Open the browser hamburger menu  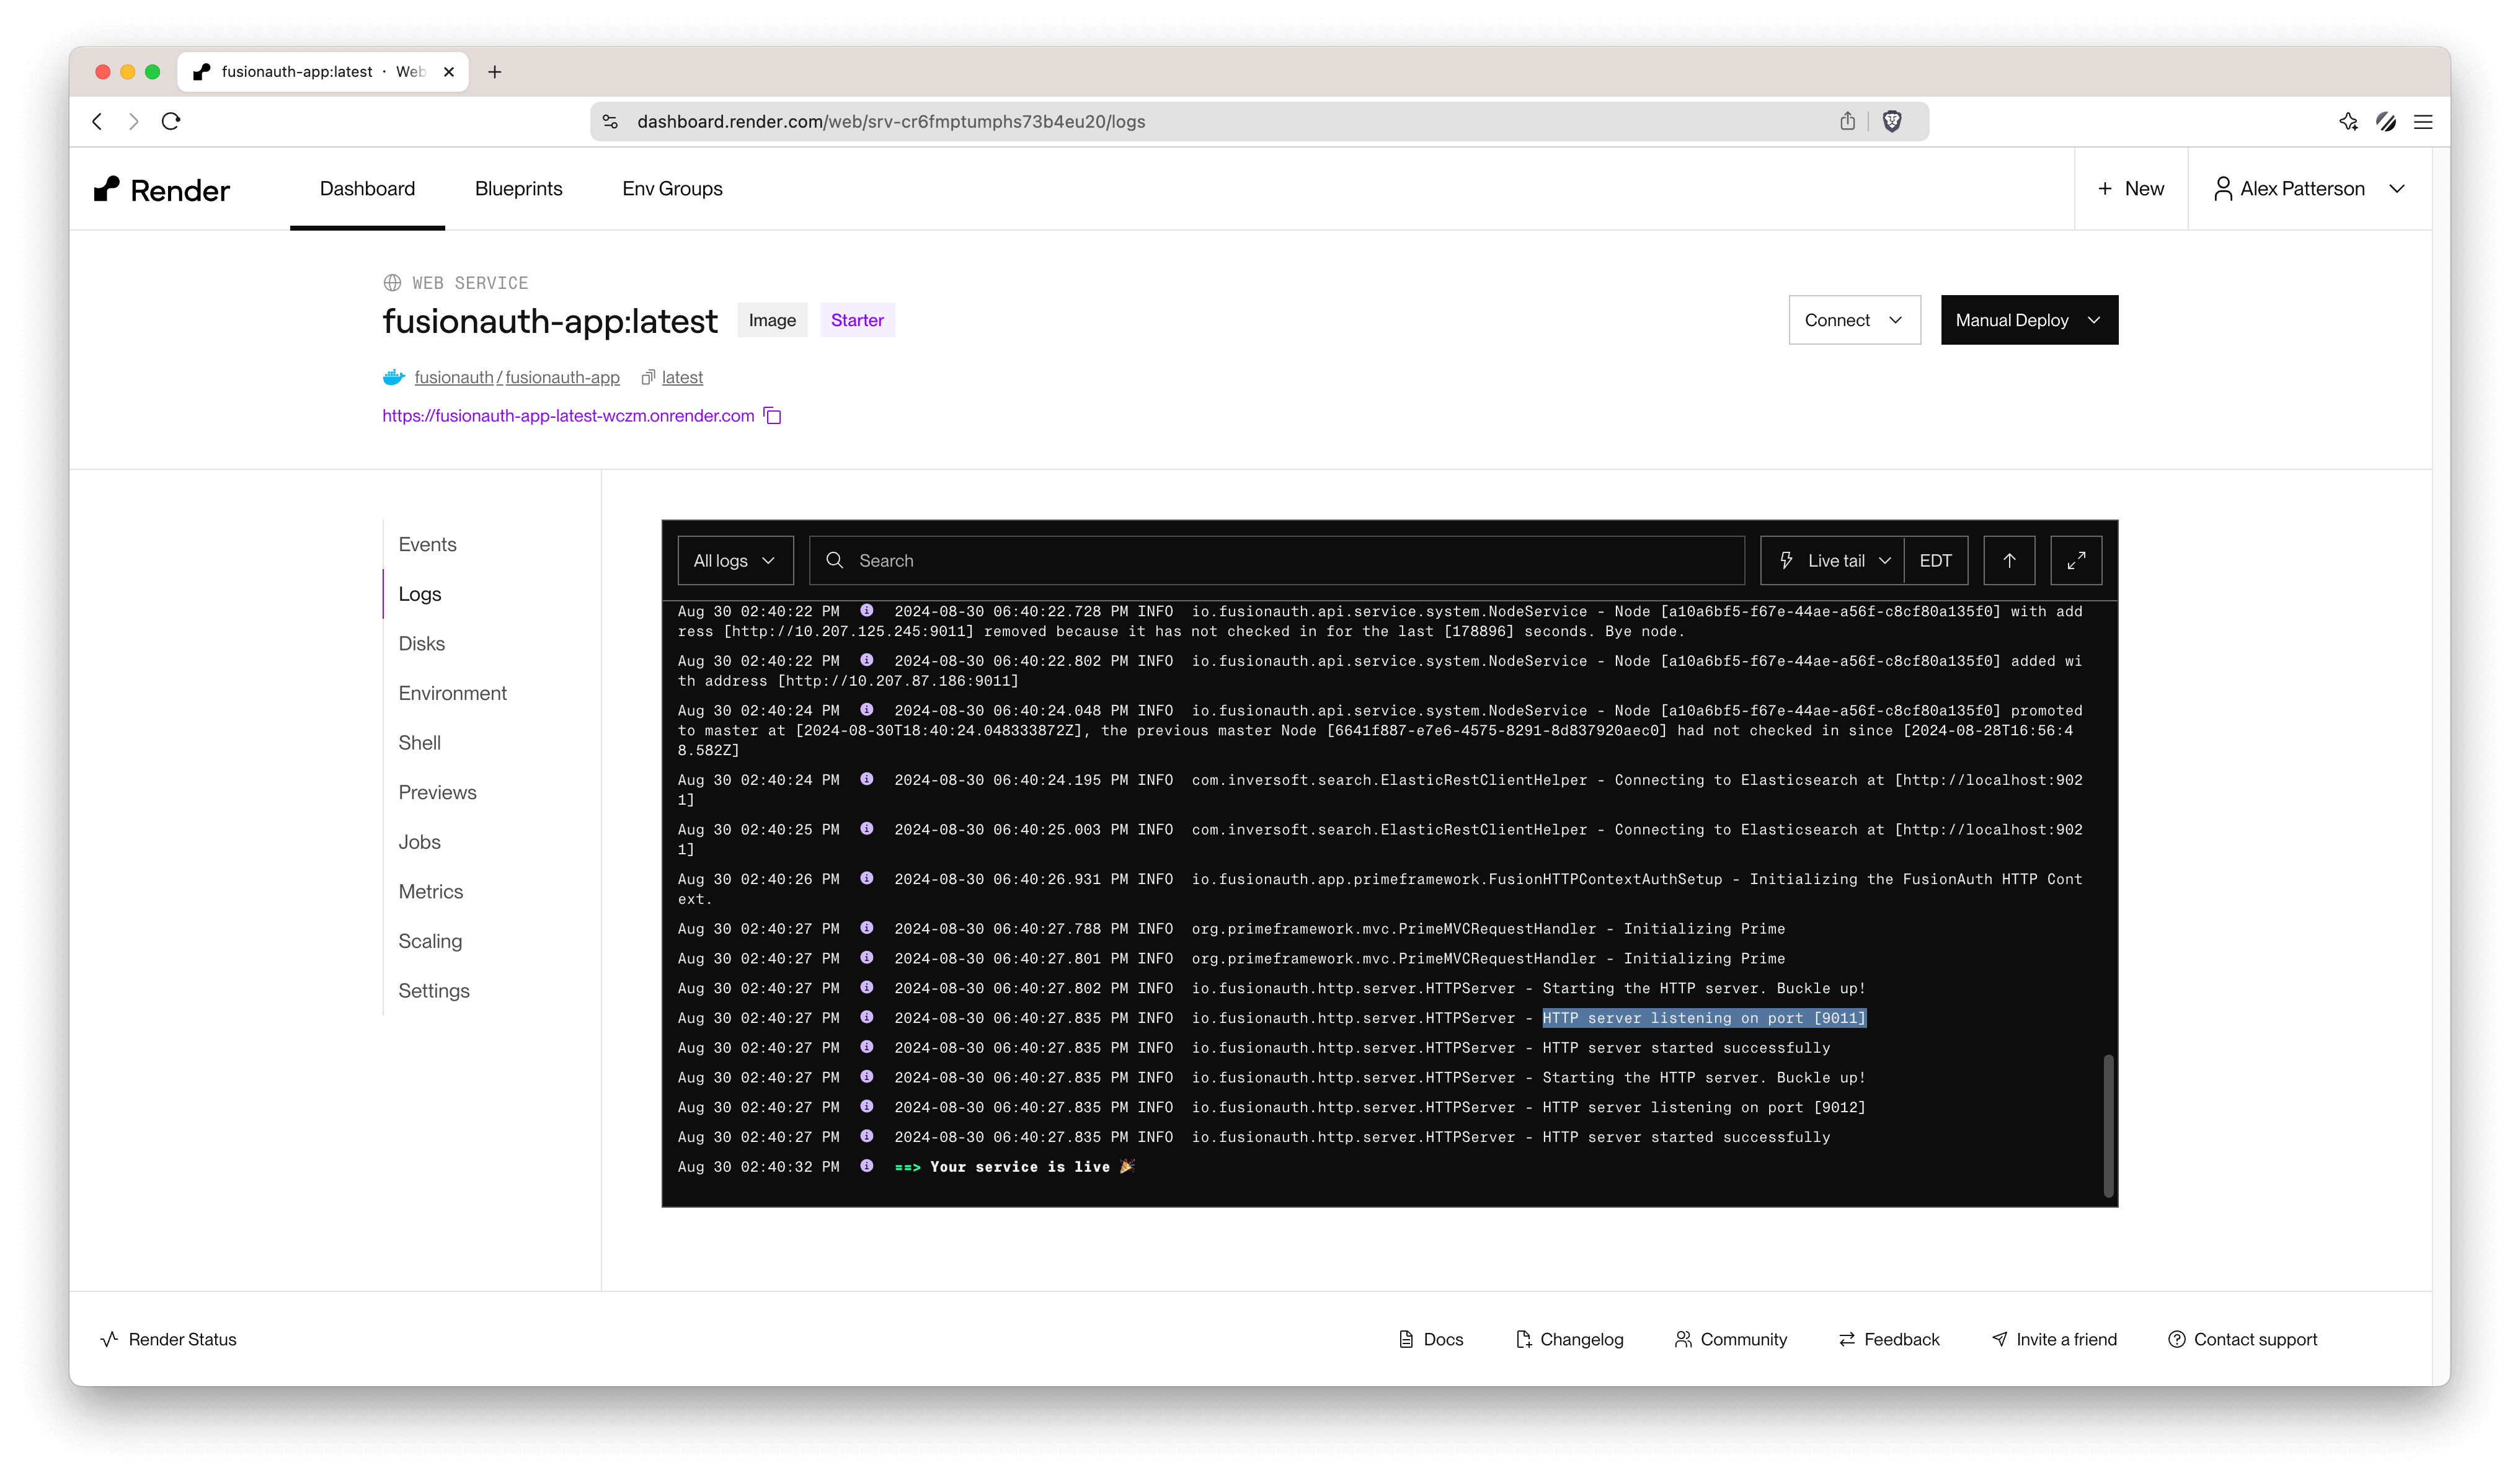pyautogui.click(x=2423, y=121)
